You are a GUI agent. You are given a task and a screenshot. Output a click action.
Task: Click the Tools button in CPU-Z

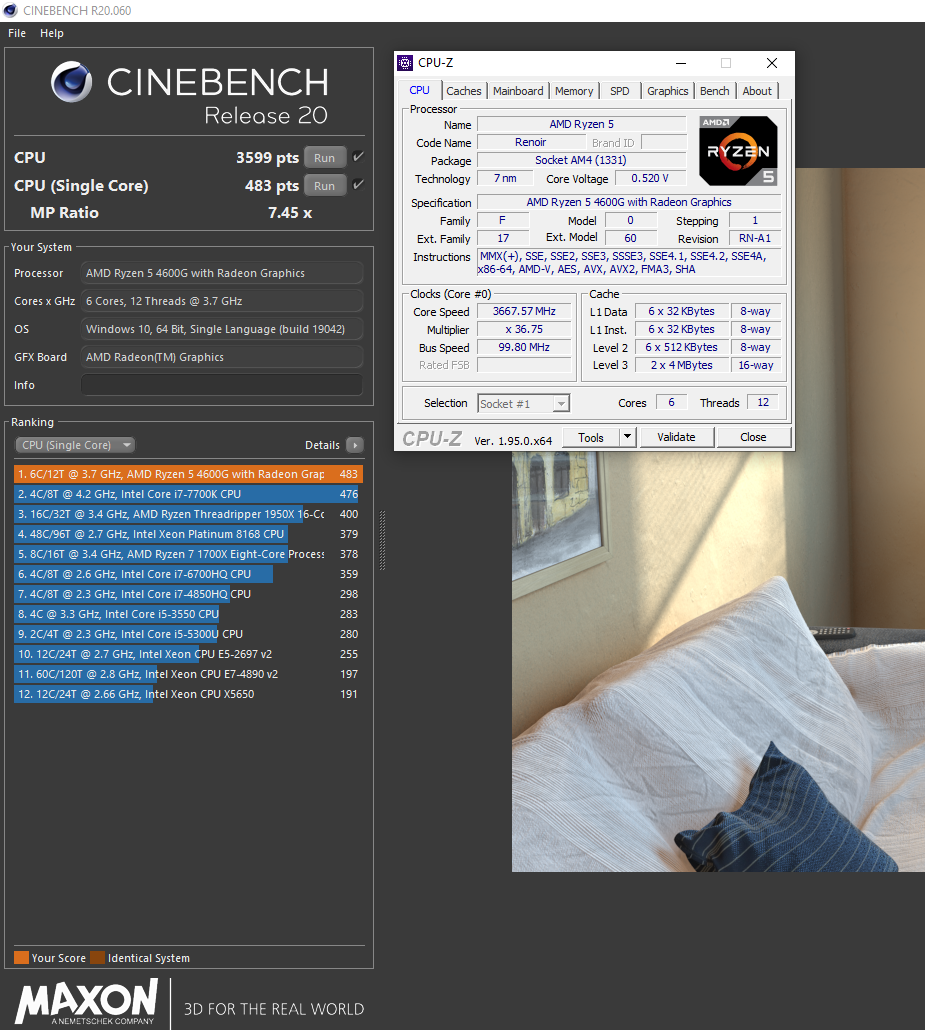click(x=591, y=437)
